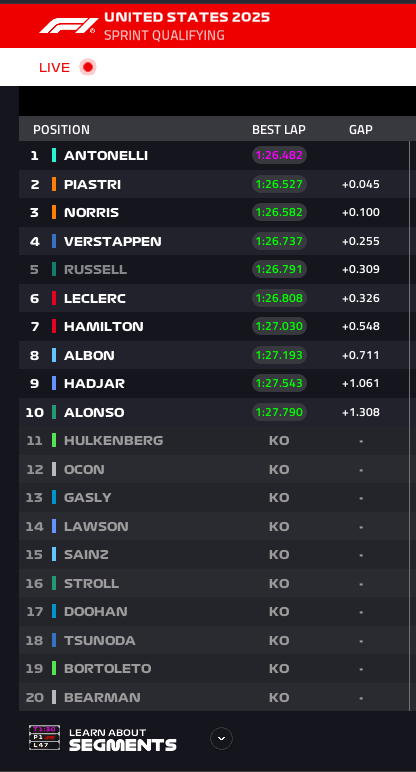
Task: Click the red LIVE indicator dot
Action: pyautogui.click(x=88, y=67)
